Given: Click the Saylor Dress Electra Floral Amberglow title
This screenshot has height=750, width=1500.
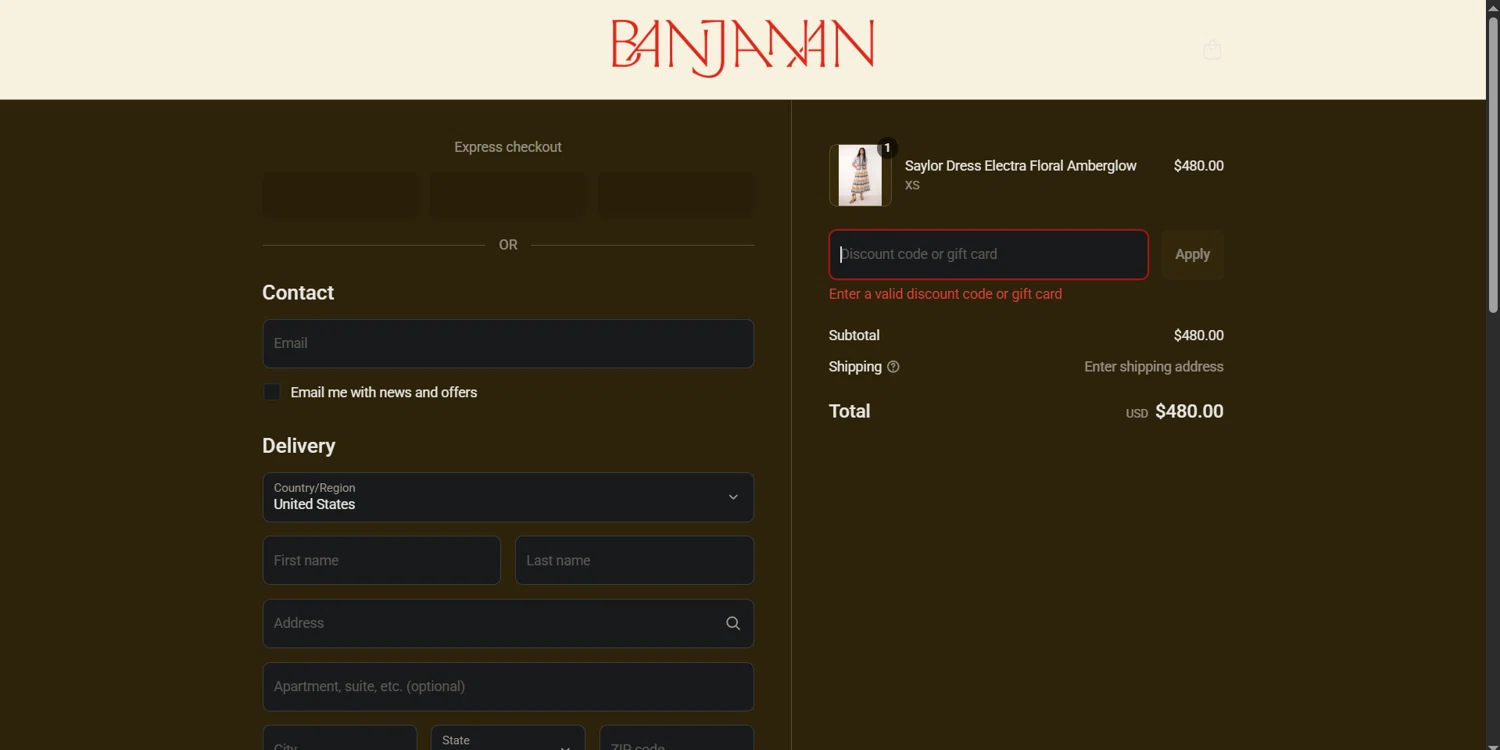Looking at the screenshot, I should [x=1020, y=166].
